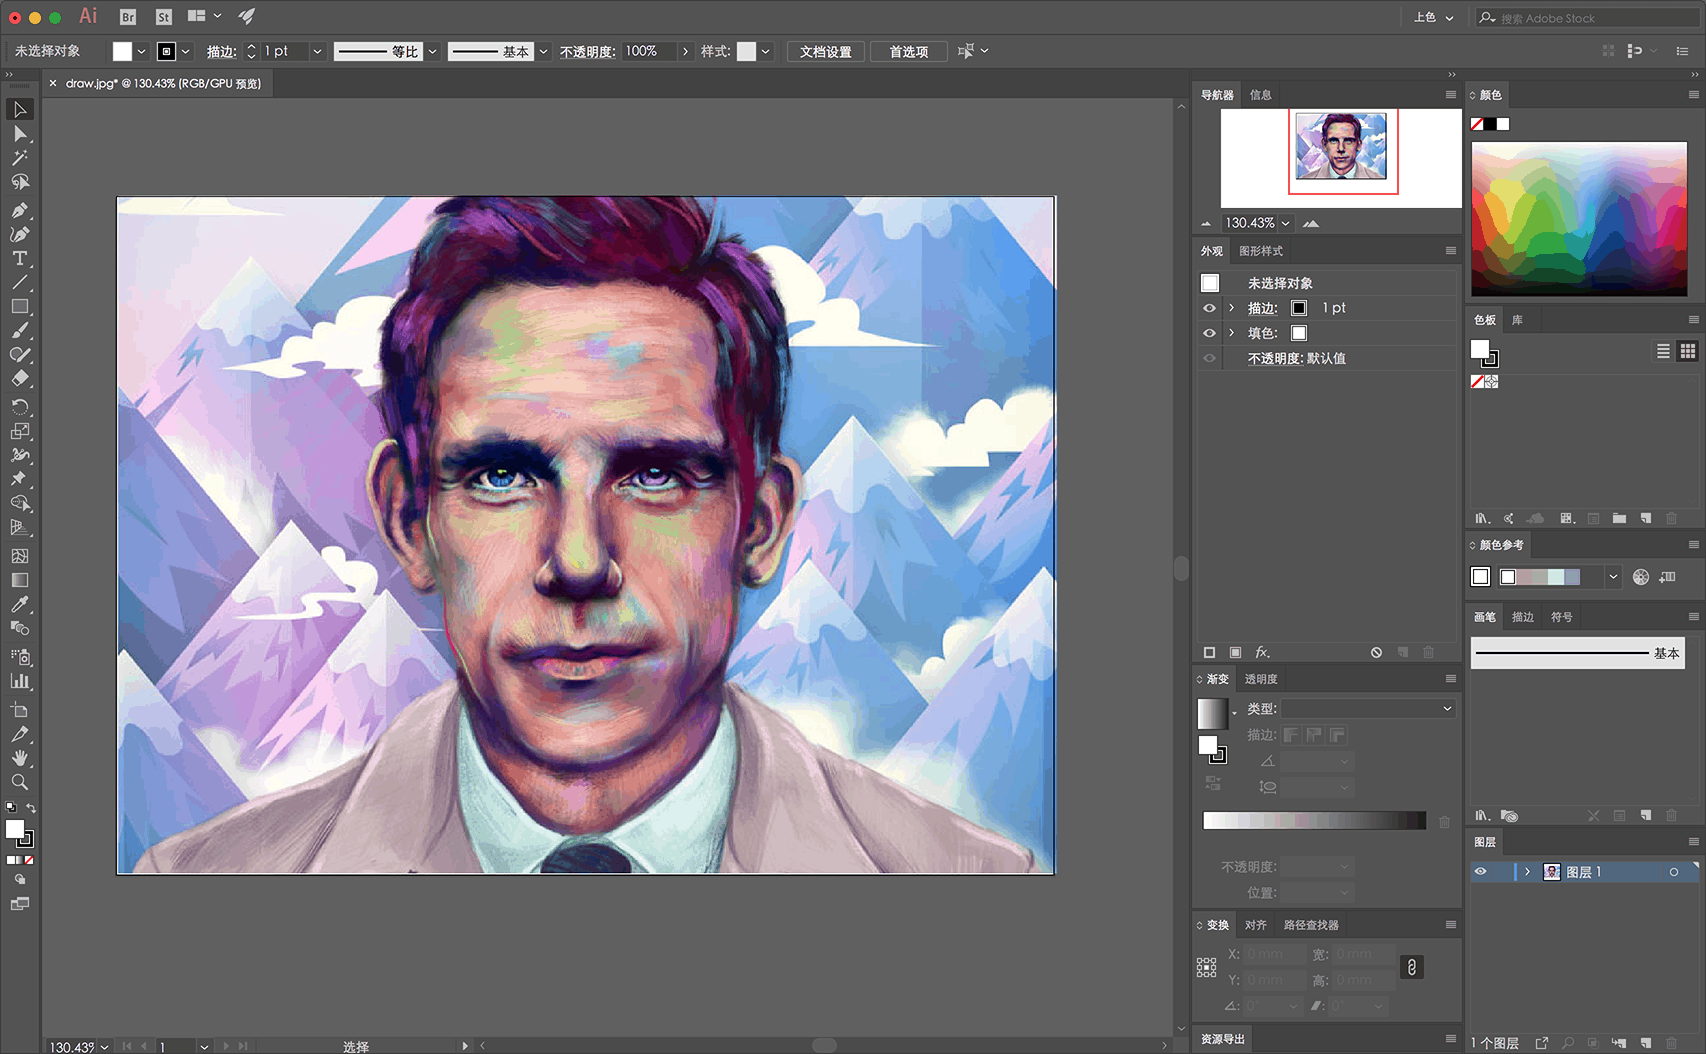Image resolution: width=1706 pixels, height=1054 pixels.
Task: Hide layer 图层 1 with eye icon
Action: [x=1481, y=872]
